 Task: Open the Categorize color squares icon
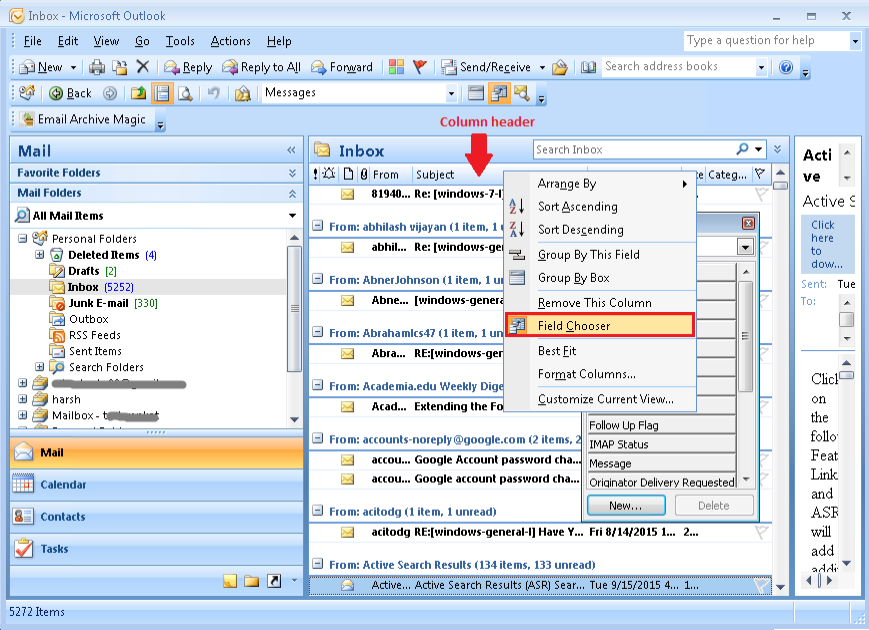(x=396, y=67)
